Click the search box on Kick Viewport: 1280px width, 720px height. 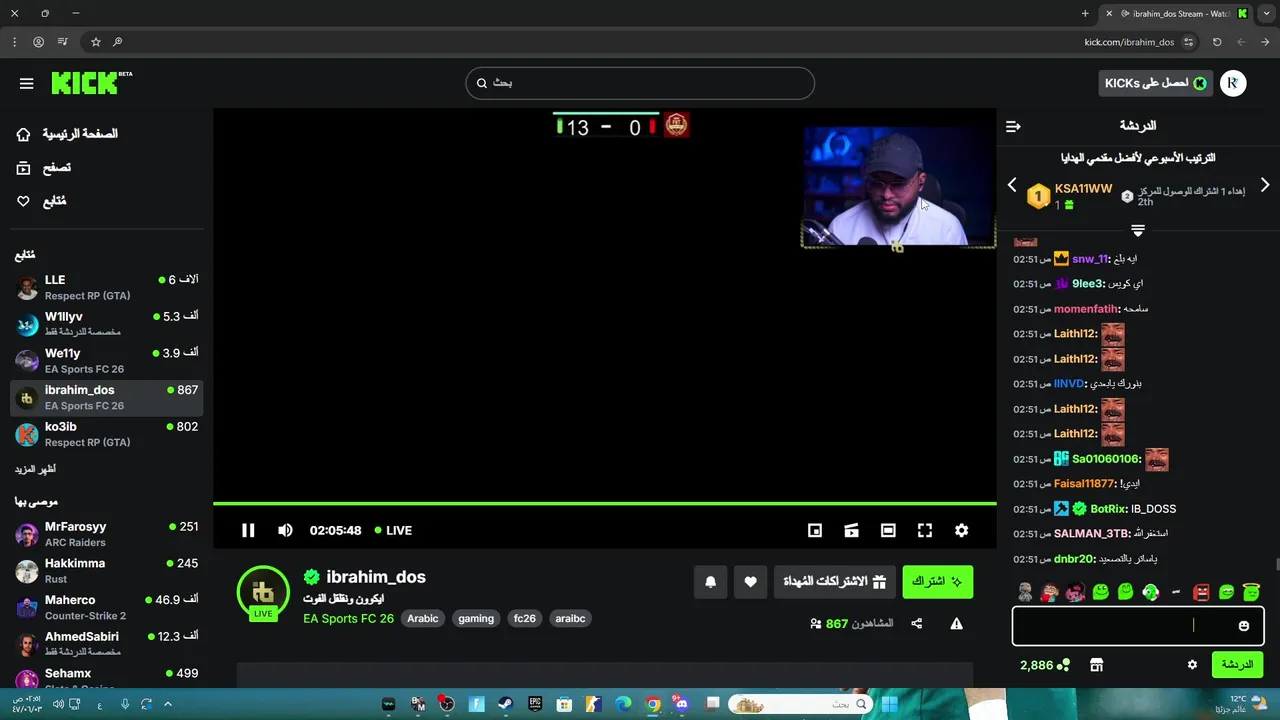point(640,83)
